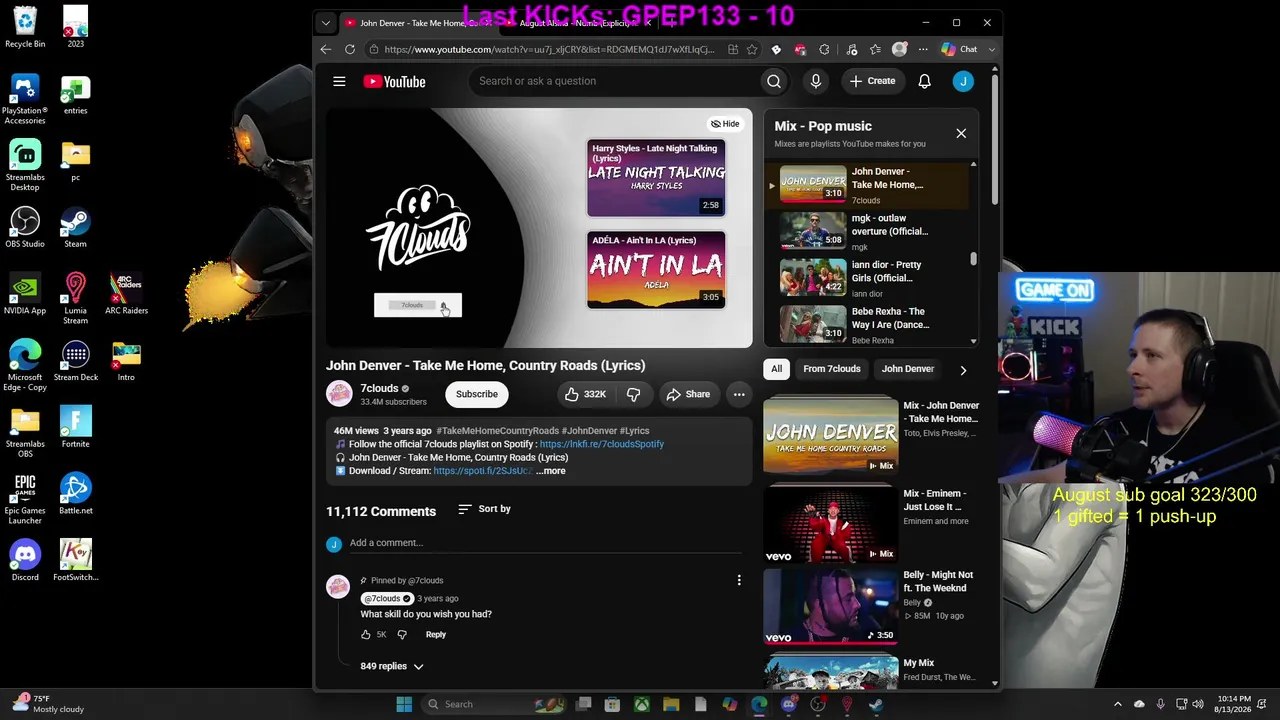Open OBS Studio desktop shortcut

[25, 227]
